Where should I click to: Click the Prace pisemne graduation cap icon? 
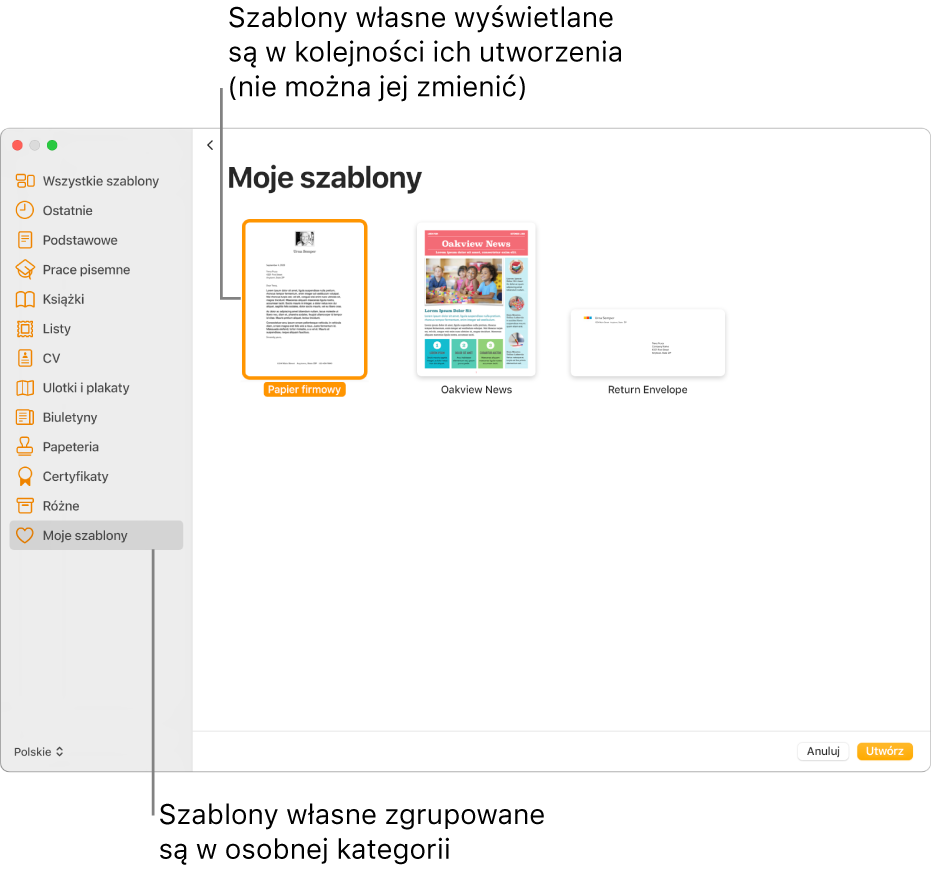click(25, 270)
